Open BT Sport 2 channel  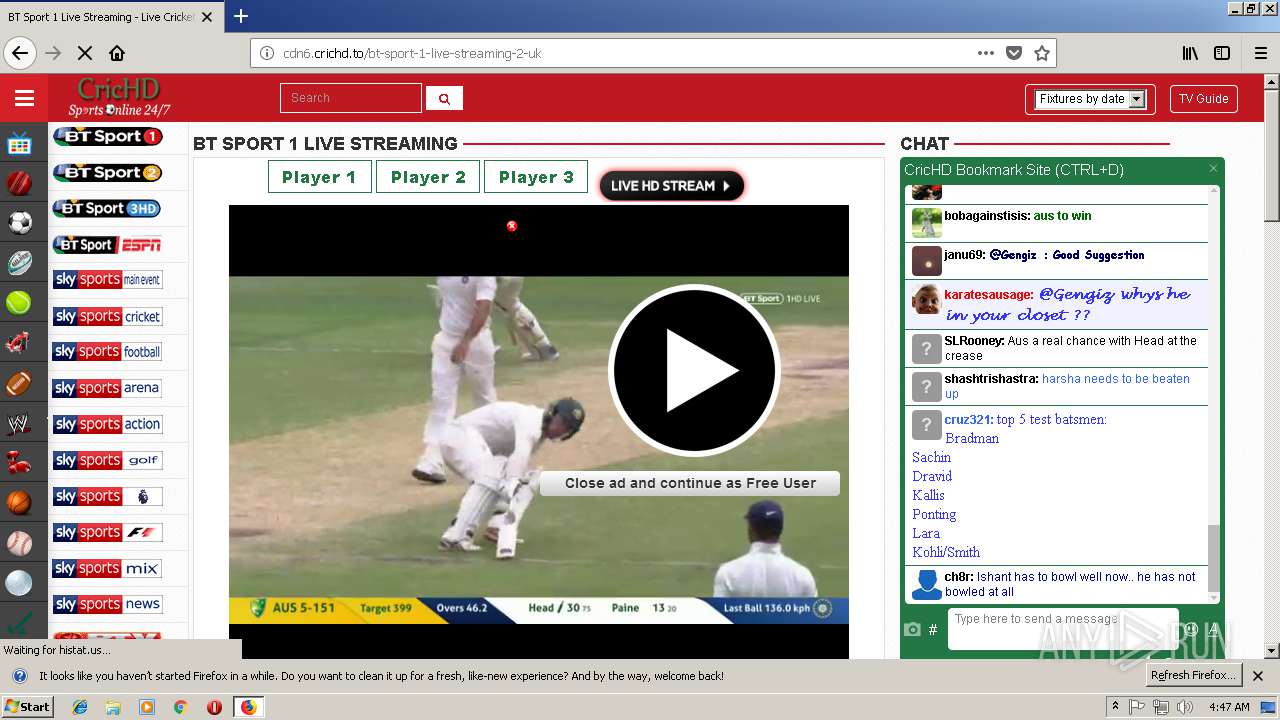pyautogui.click(x=108, y=172)
